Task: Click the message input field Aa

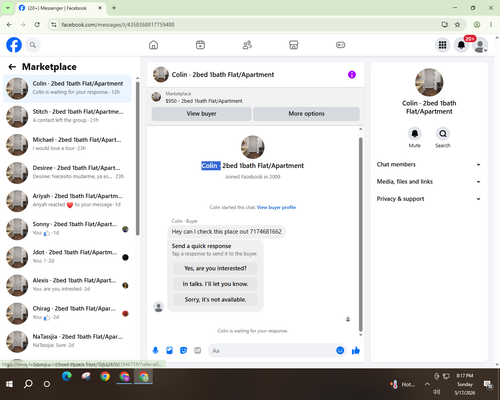Action: pyautogui.click(x=272, y=351)
